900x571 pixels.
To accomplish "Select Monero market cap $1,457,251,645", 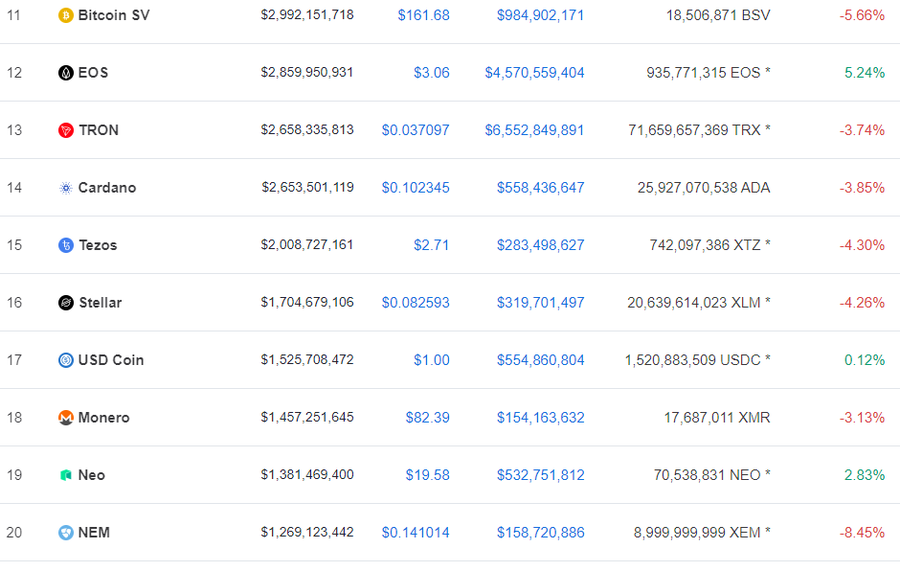I will (x=307, y=417).
